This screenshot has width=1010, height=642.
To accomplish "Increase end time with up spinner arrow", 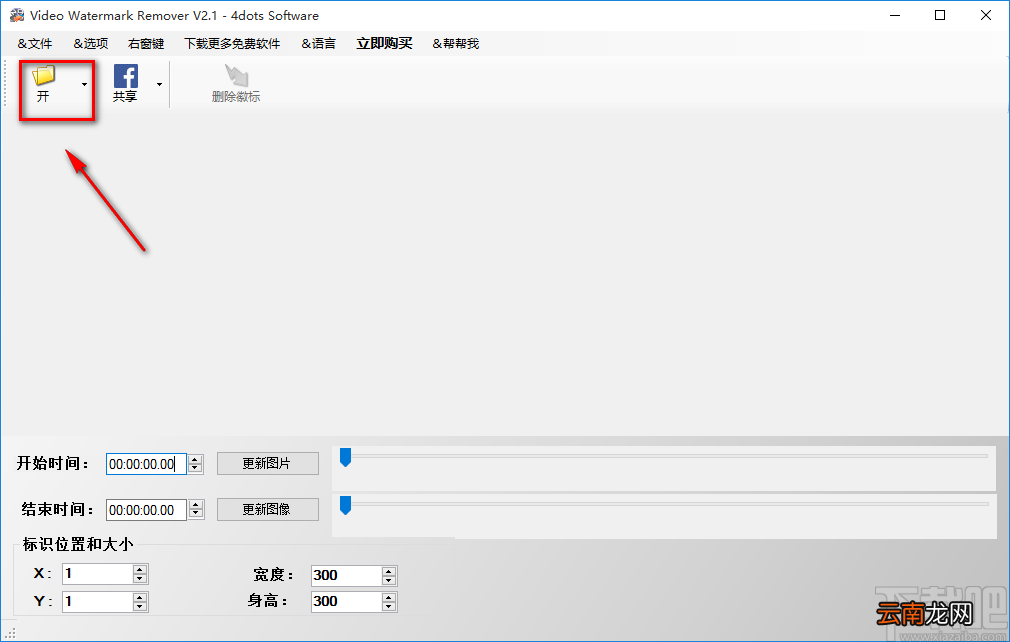I will tap(196, 505).
